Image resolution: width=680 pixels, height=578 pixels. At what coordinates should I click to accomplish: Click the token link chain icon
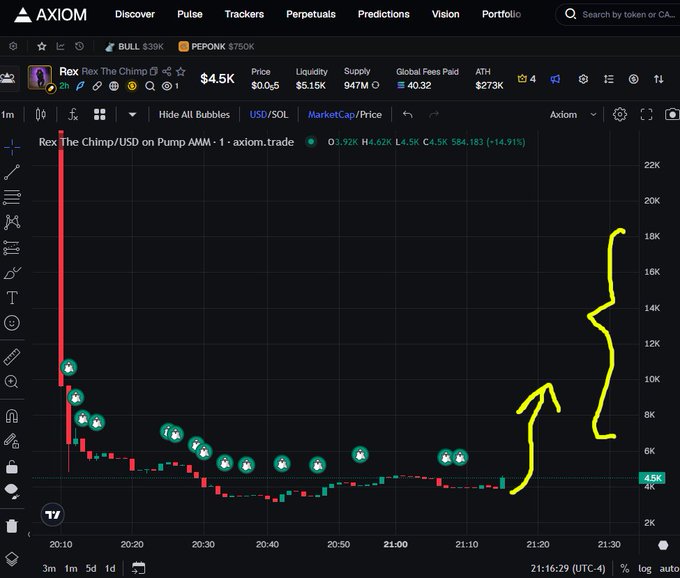coord(97,86)
